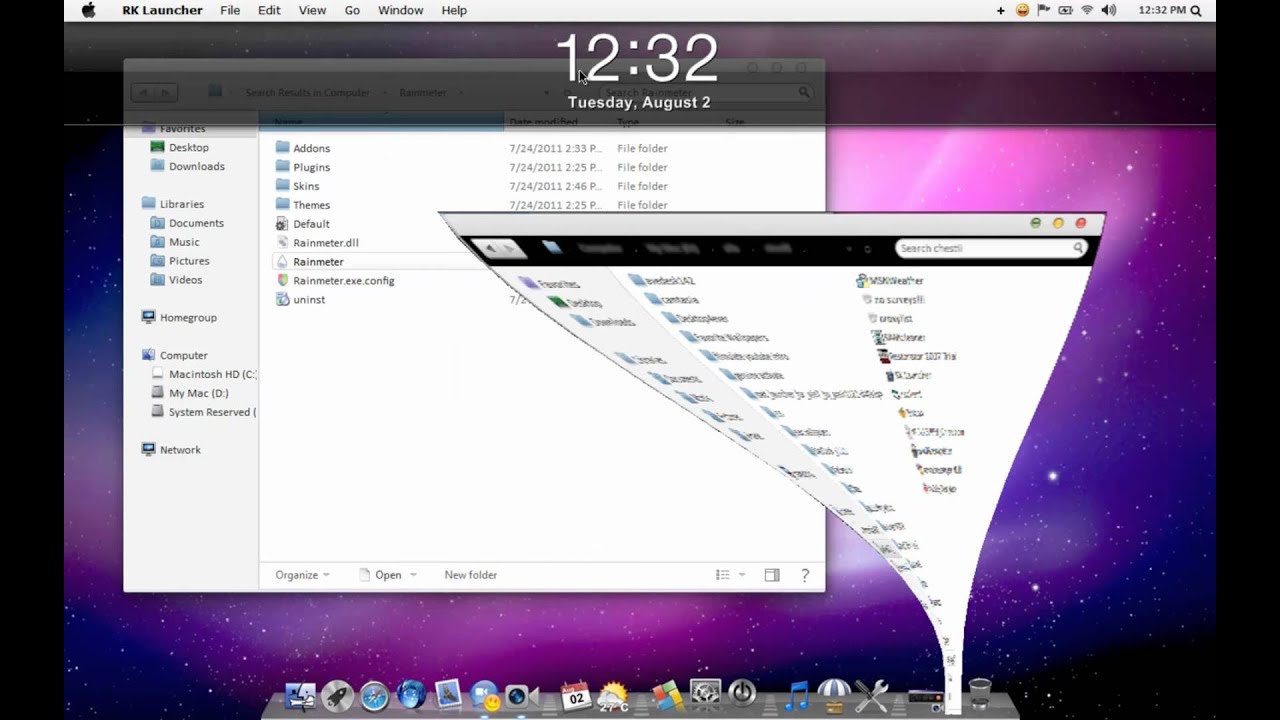1280x720 pixels.
Task: Click the Spotlight magnifier in menu bar
Action: [x=1196, y=10]
